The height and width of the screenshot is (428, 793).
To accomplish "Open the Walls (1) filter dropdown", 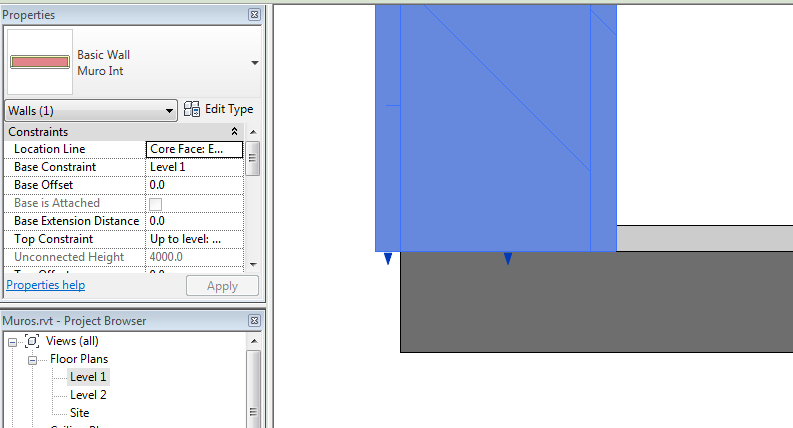I will [91, 110].
